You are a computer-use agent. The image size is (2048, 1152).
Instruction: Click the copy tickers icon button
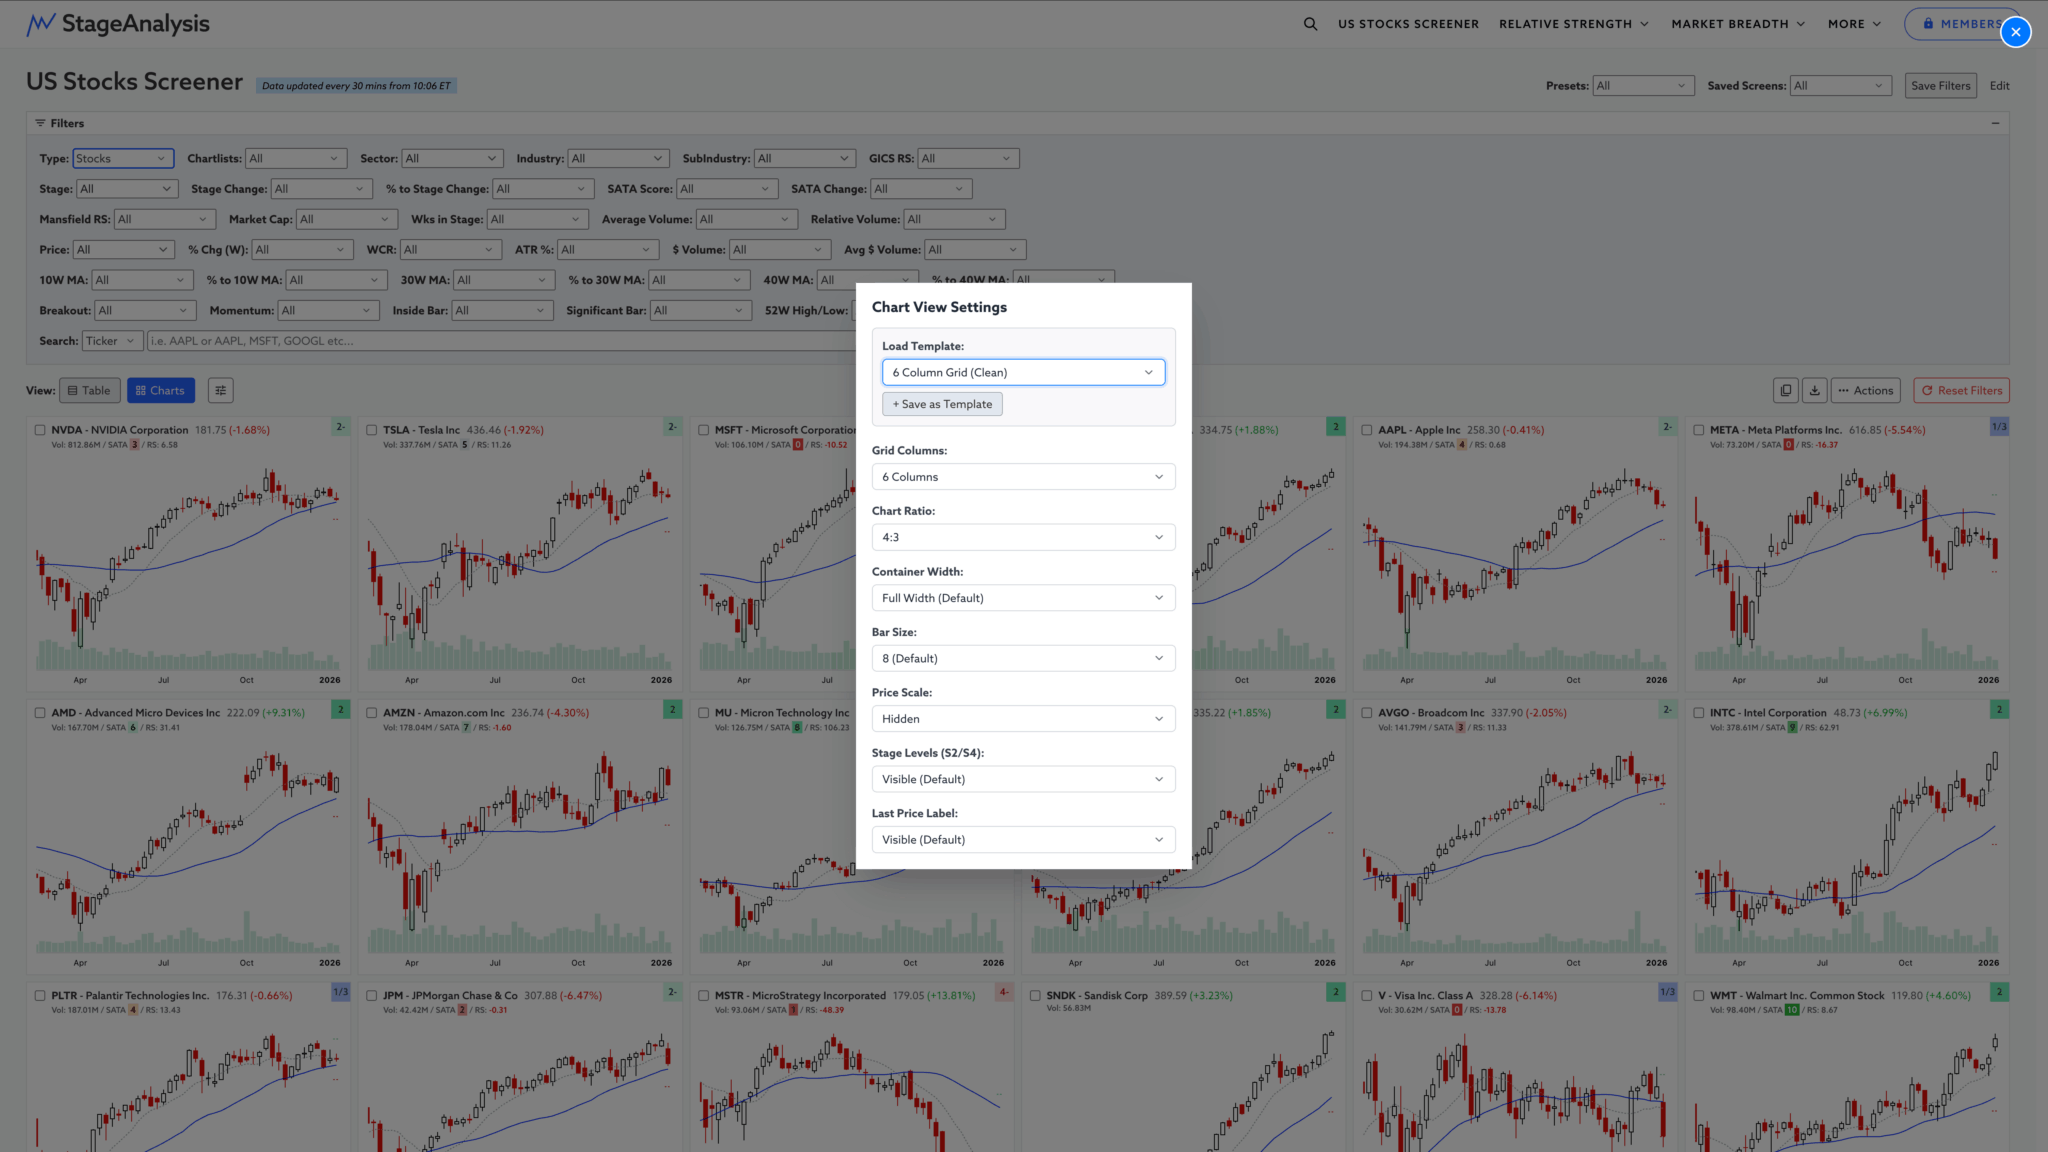click(x=1785, y=391)
